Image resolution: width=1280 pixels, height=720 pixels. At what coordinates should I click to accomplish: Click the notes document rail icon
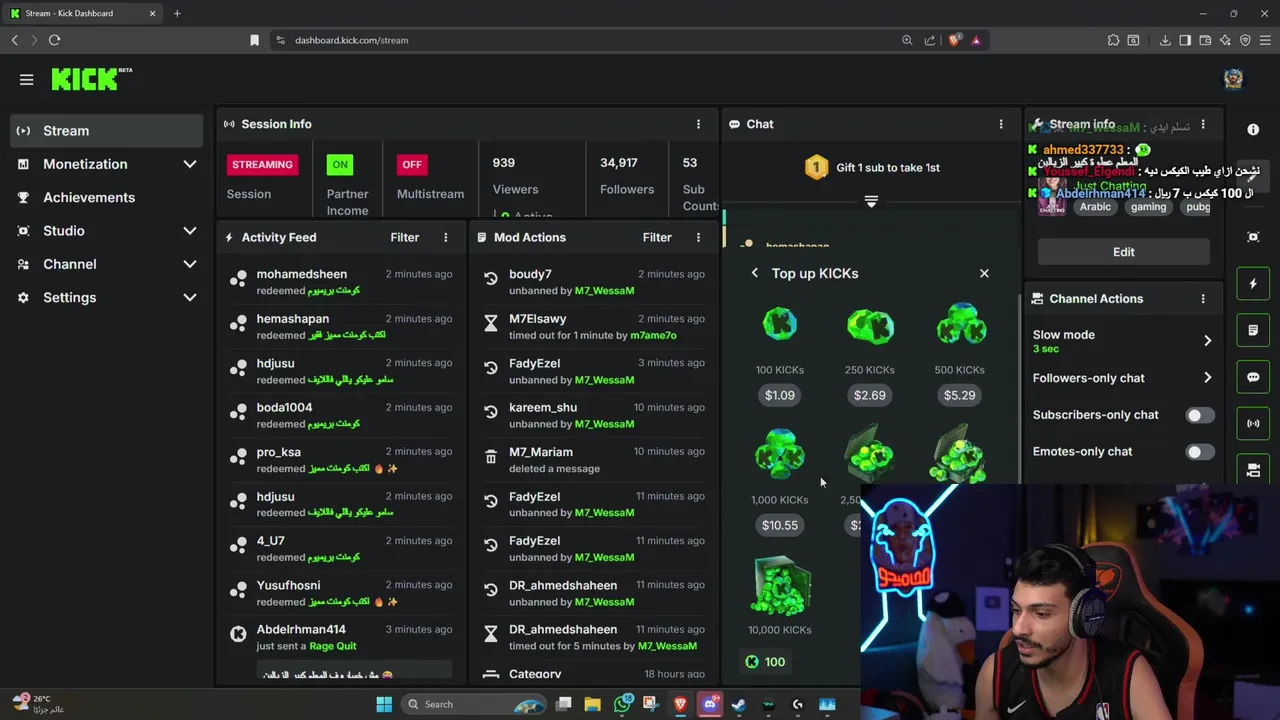pos(1253,330)
